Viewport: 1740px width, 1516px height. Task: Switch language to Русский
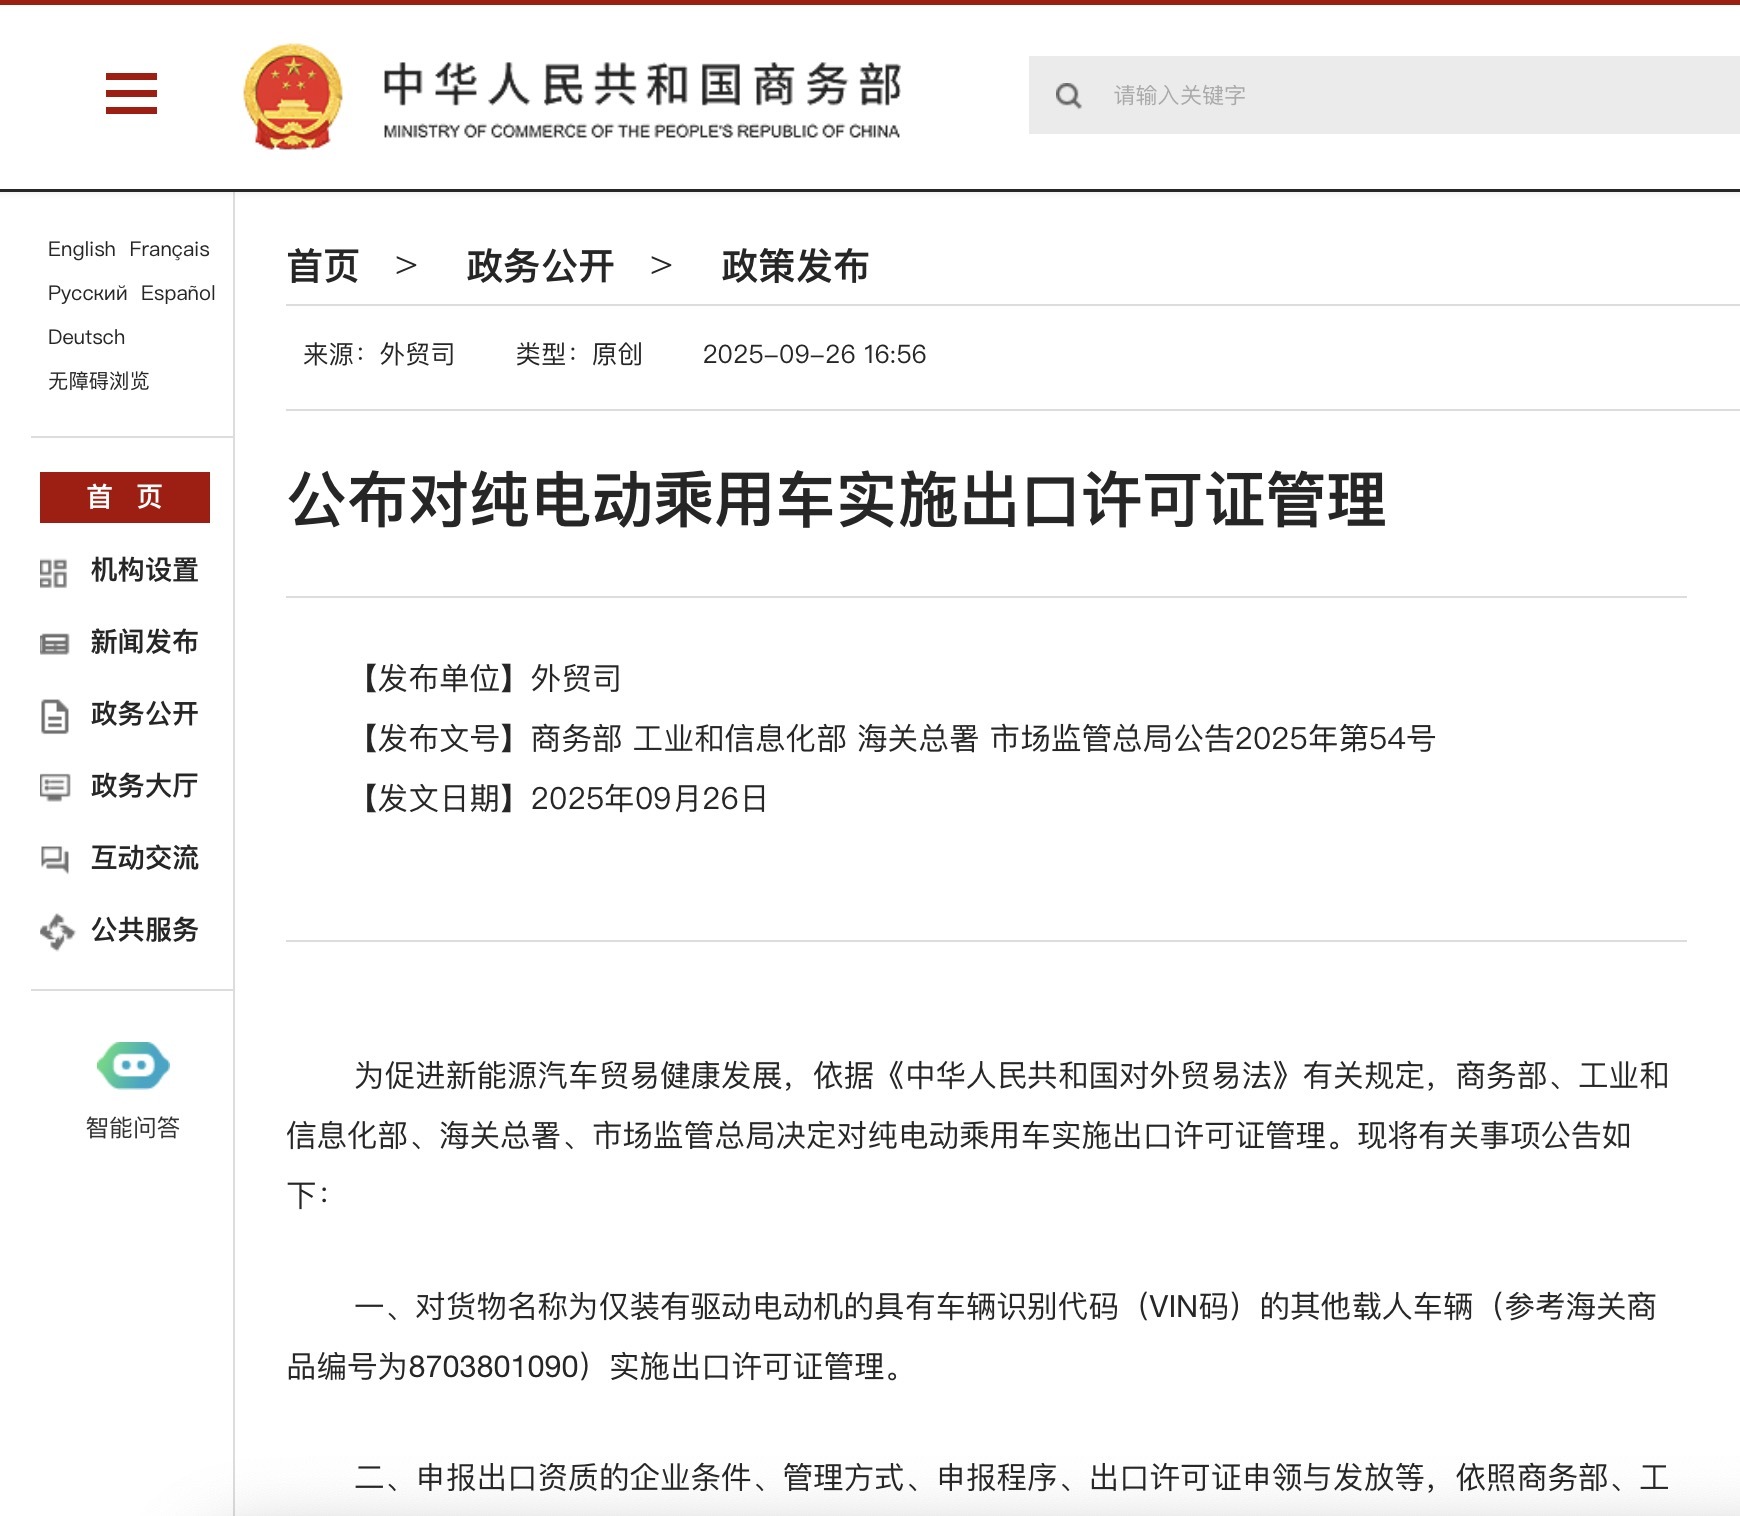point(87,293)
